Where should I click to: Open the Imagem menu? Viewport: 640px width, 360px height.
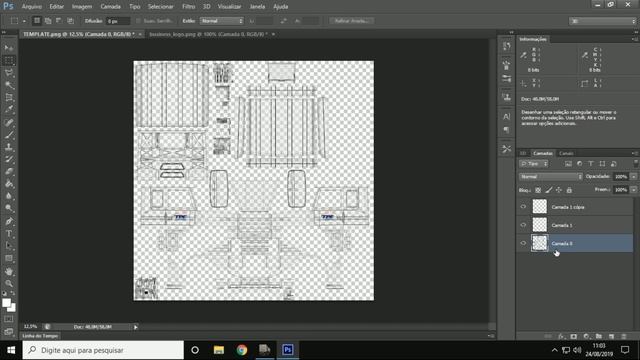82,7
